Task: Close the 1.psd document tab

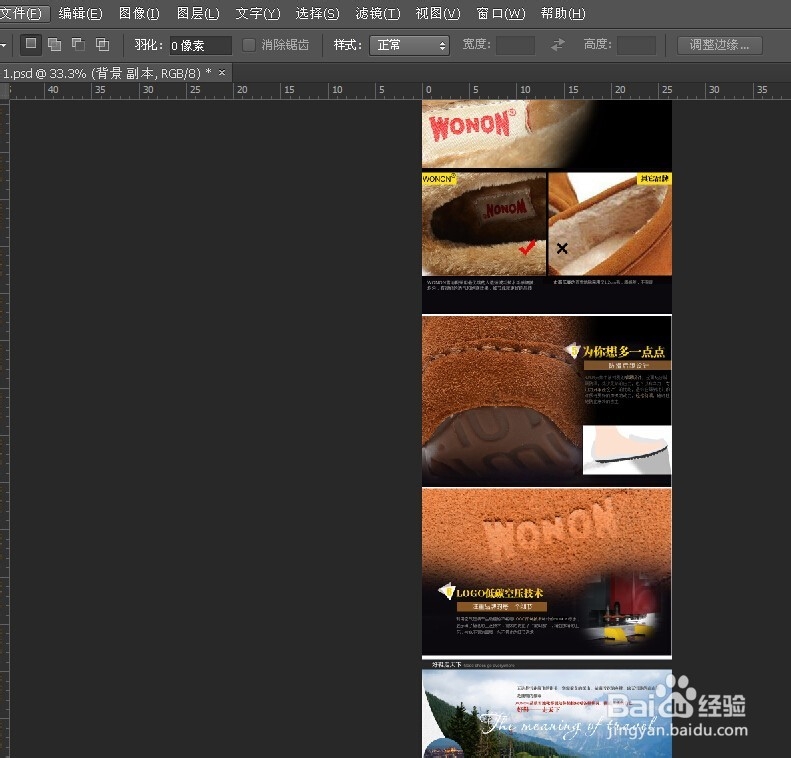Action: pos(222,73)
